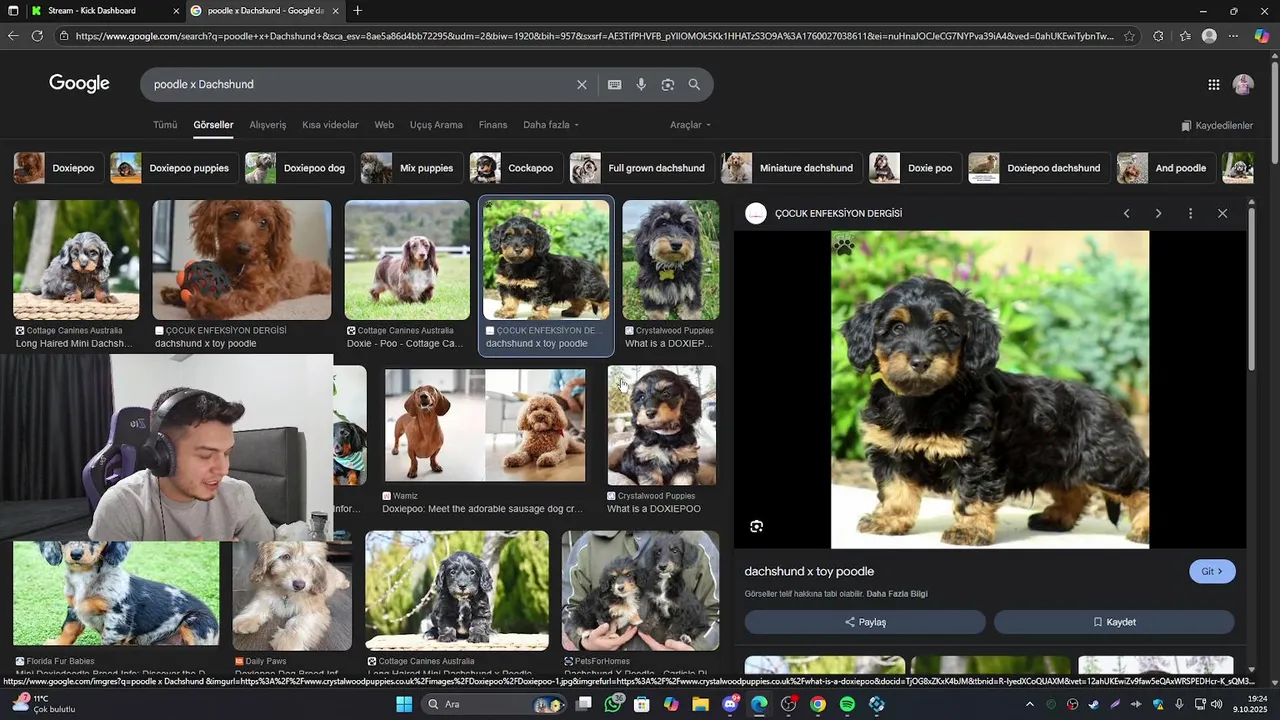Reload the page in browser toolbar
The image size is (1280, 720).
(x=37, y=36)
